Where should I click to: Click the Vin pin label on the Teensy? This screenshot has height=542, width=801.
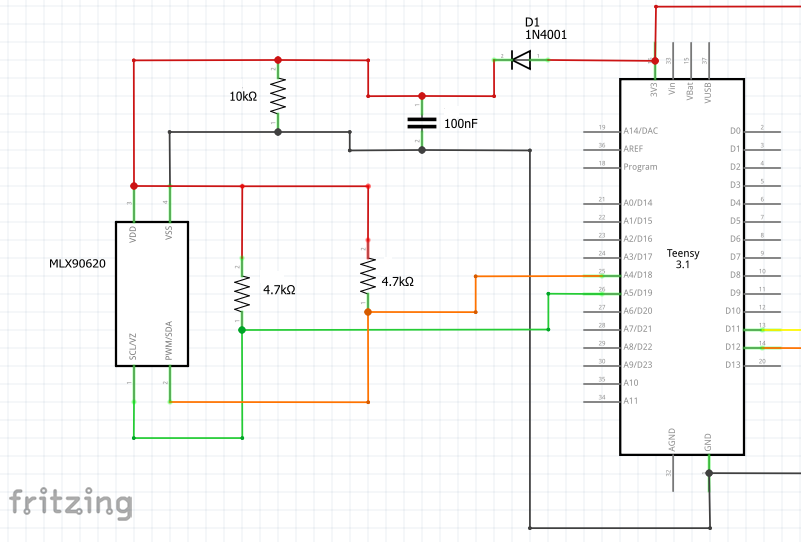click(672, 88)
